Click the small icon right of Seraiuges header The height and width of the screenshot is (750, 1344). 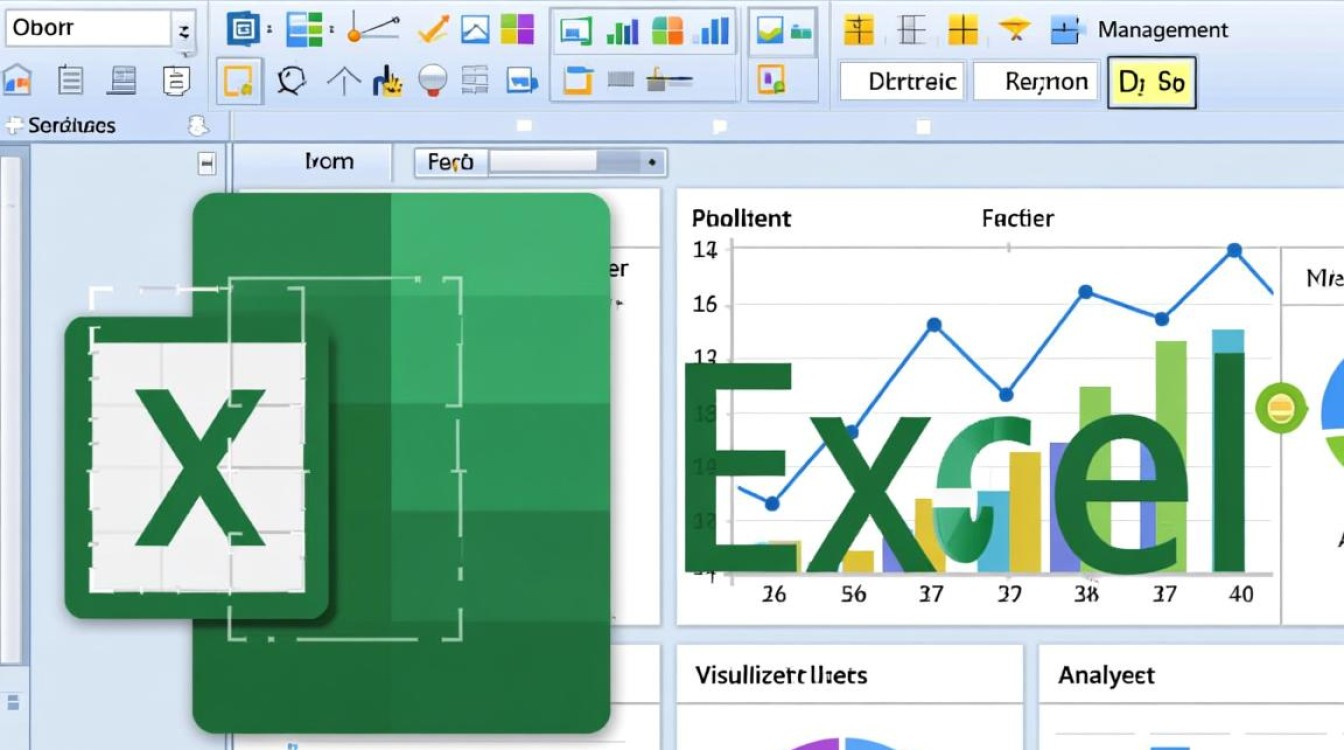pyautogui.click(x=198, y=126)
